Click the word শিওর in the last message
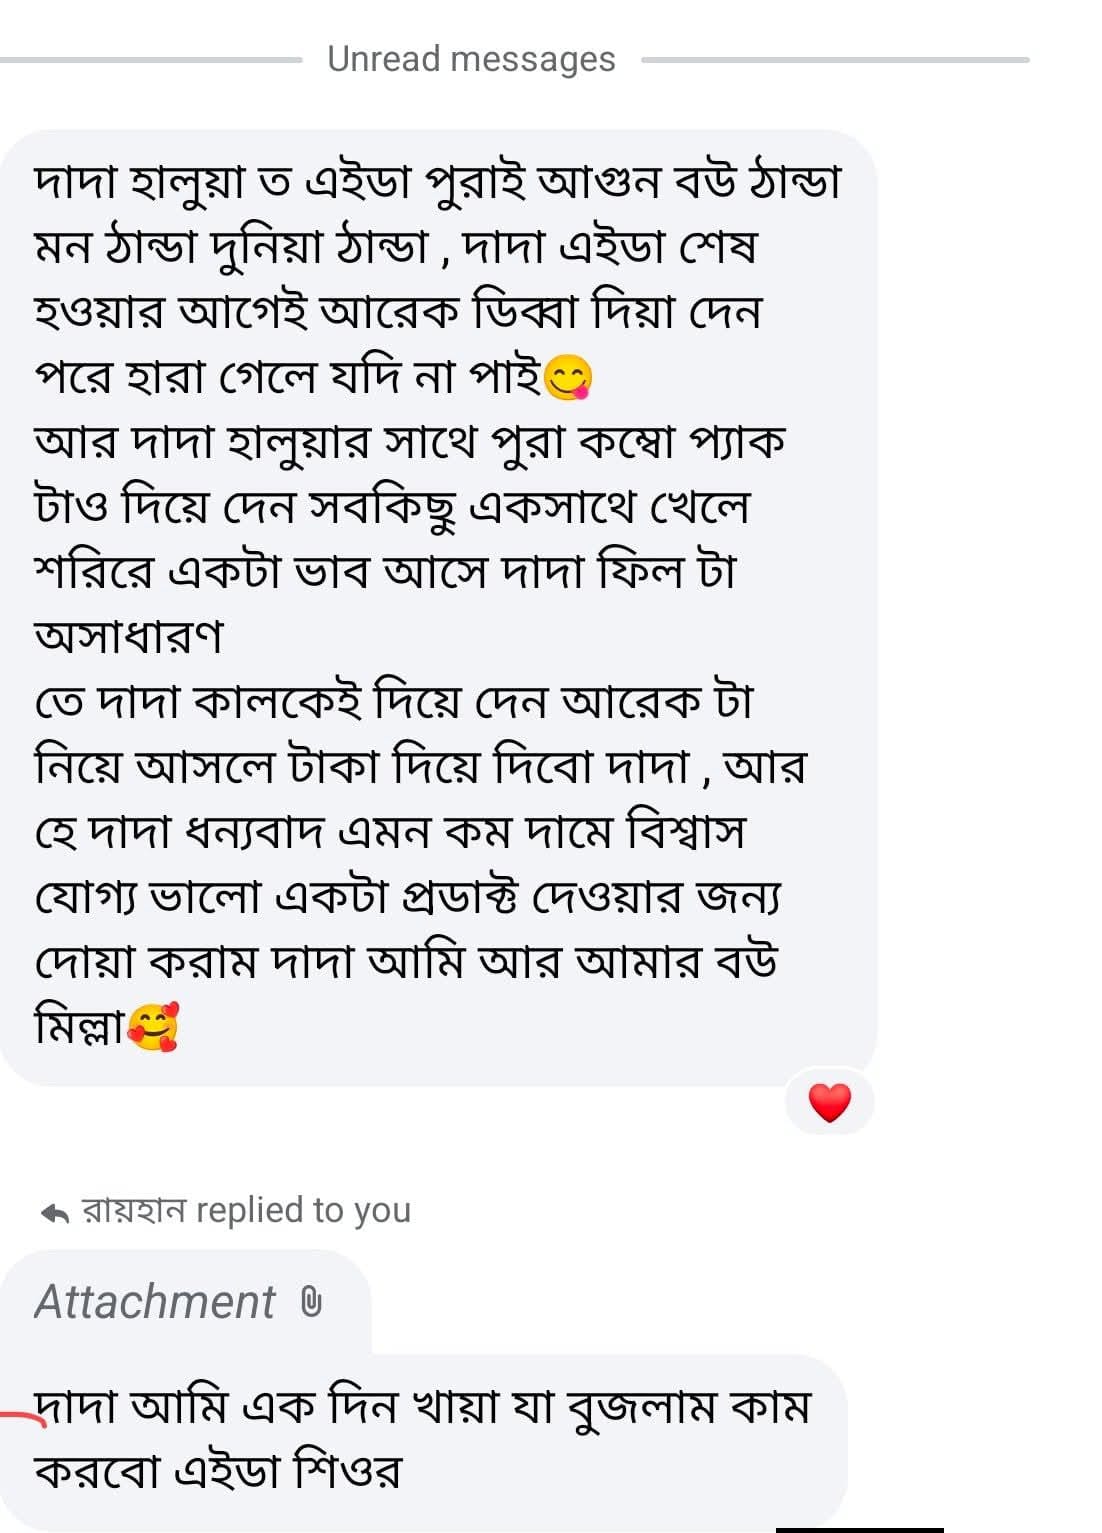Screen dimensions: 1102x1533 click(347, 1472)
